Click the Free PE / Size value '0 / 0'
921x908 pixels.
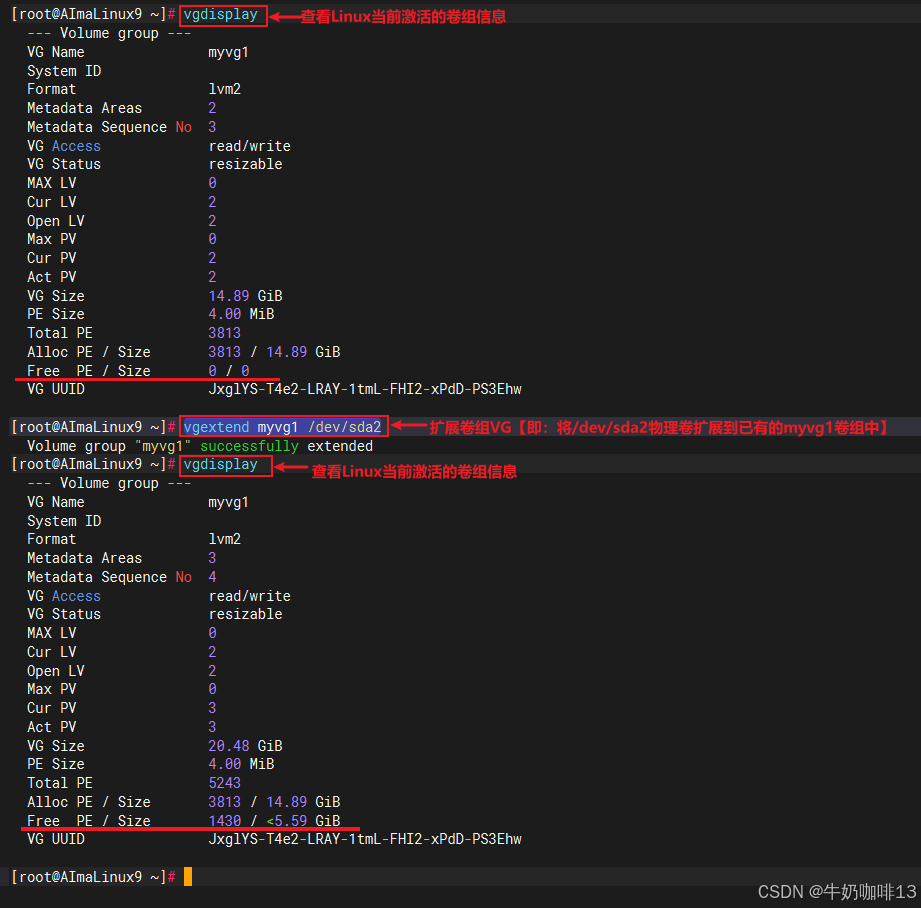pyautogui.click(x=229, y=371)
